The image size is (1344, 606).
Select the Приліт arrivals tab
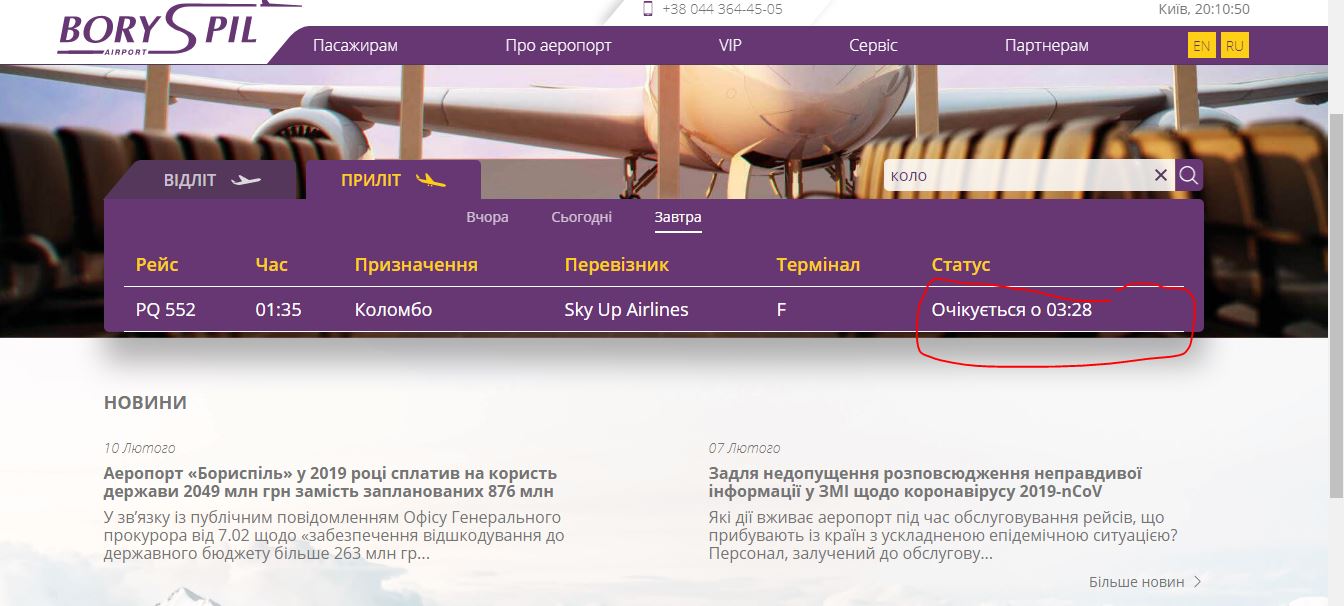pos(392,180)
